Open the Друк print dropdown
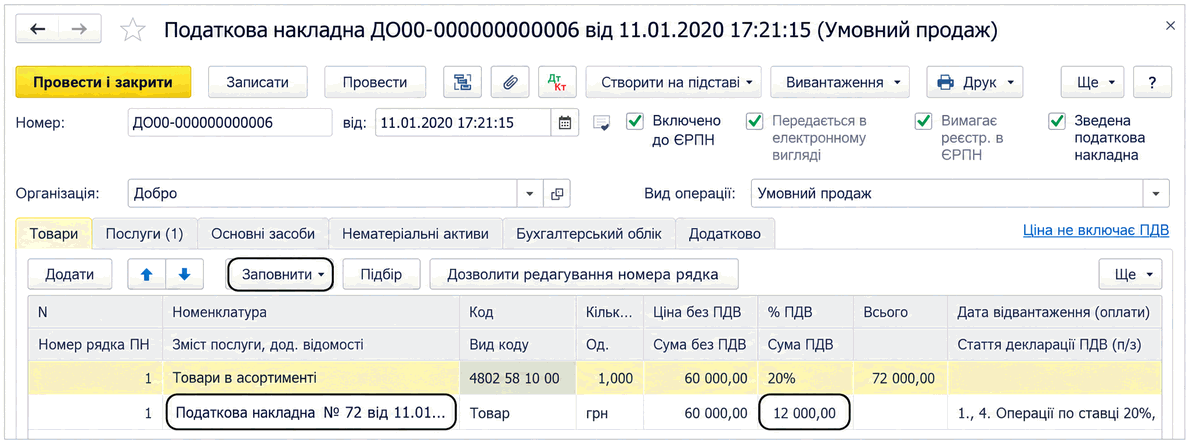Screen dimensions: 1189x446 coord(975,82)
